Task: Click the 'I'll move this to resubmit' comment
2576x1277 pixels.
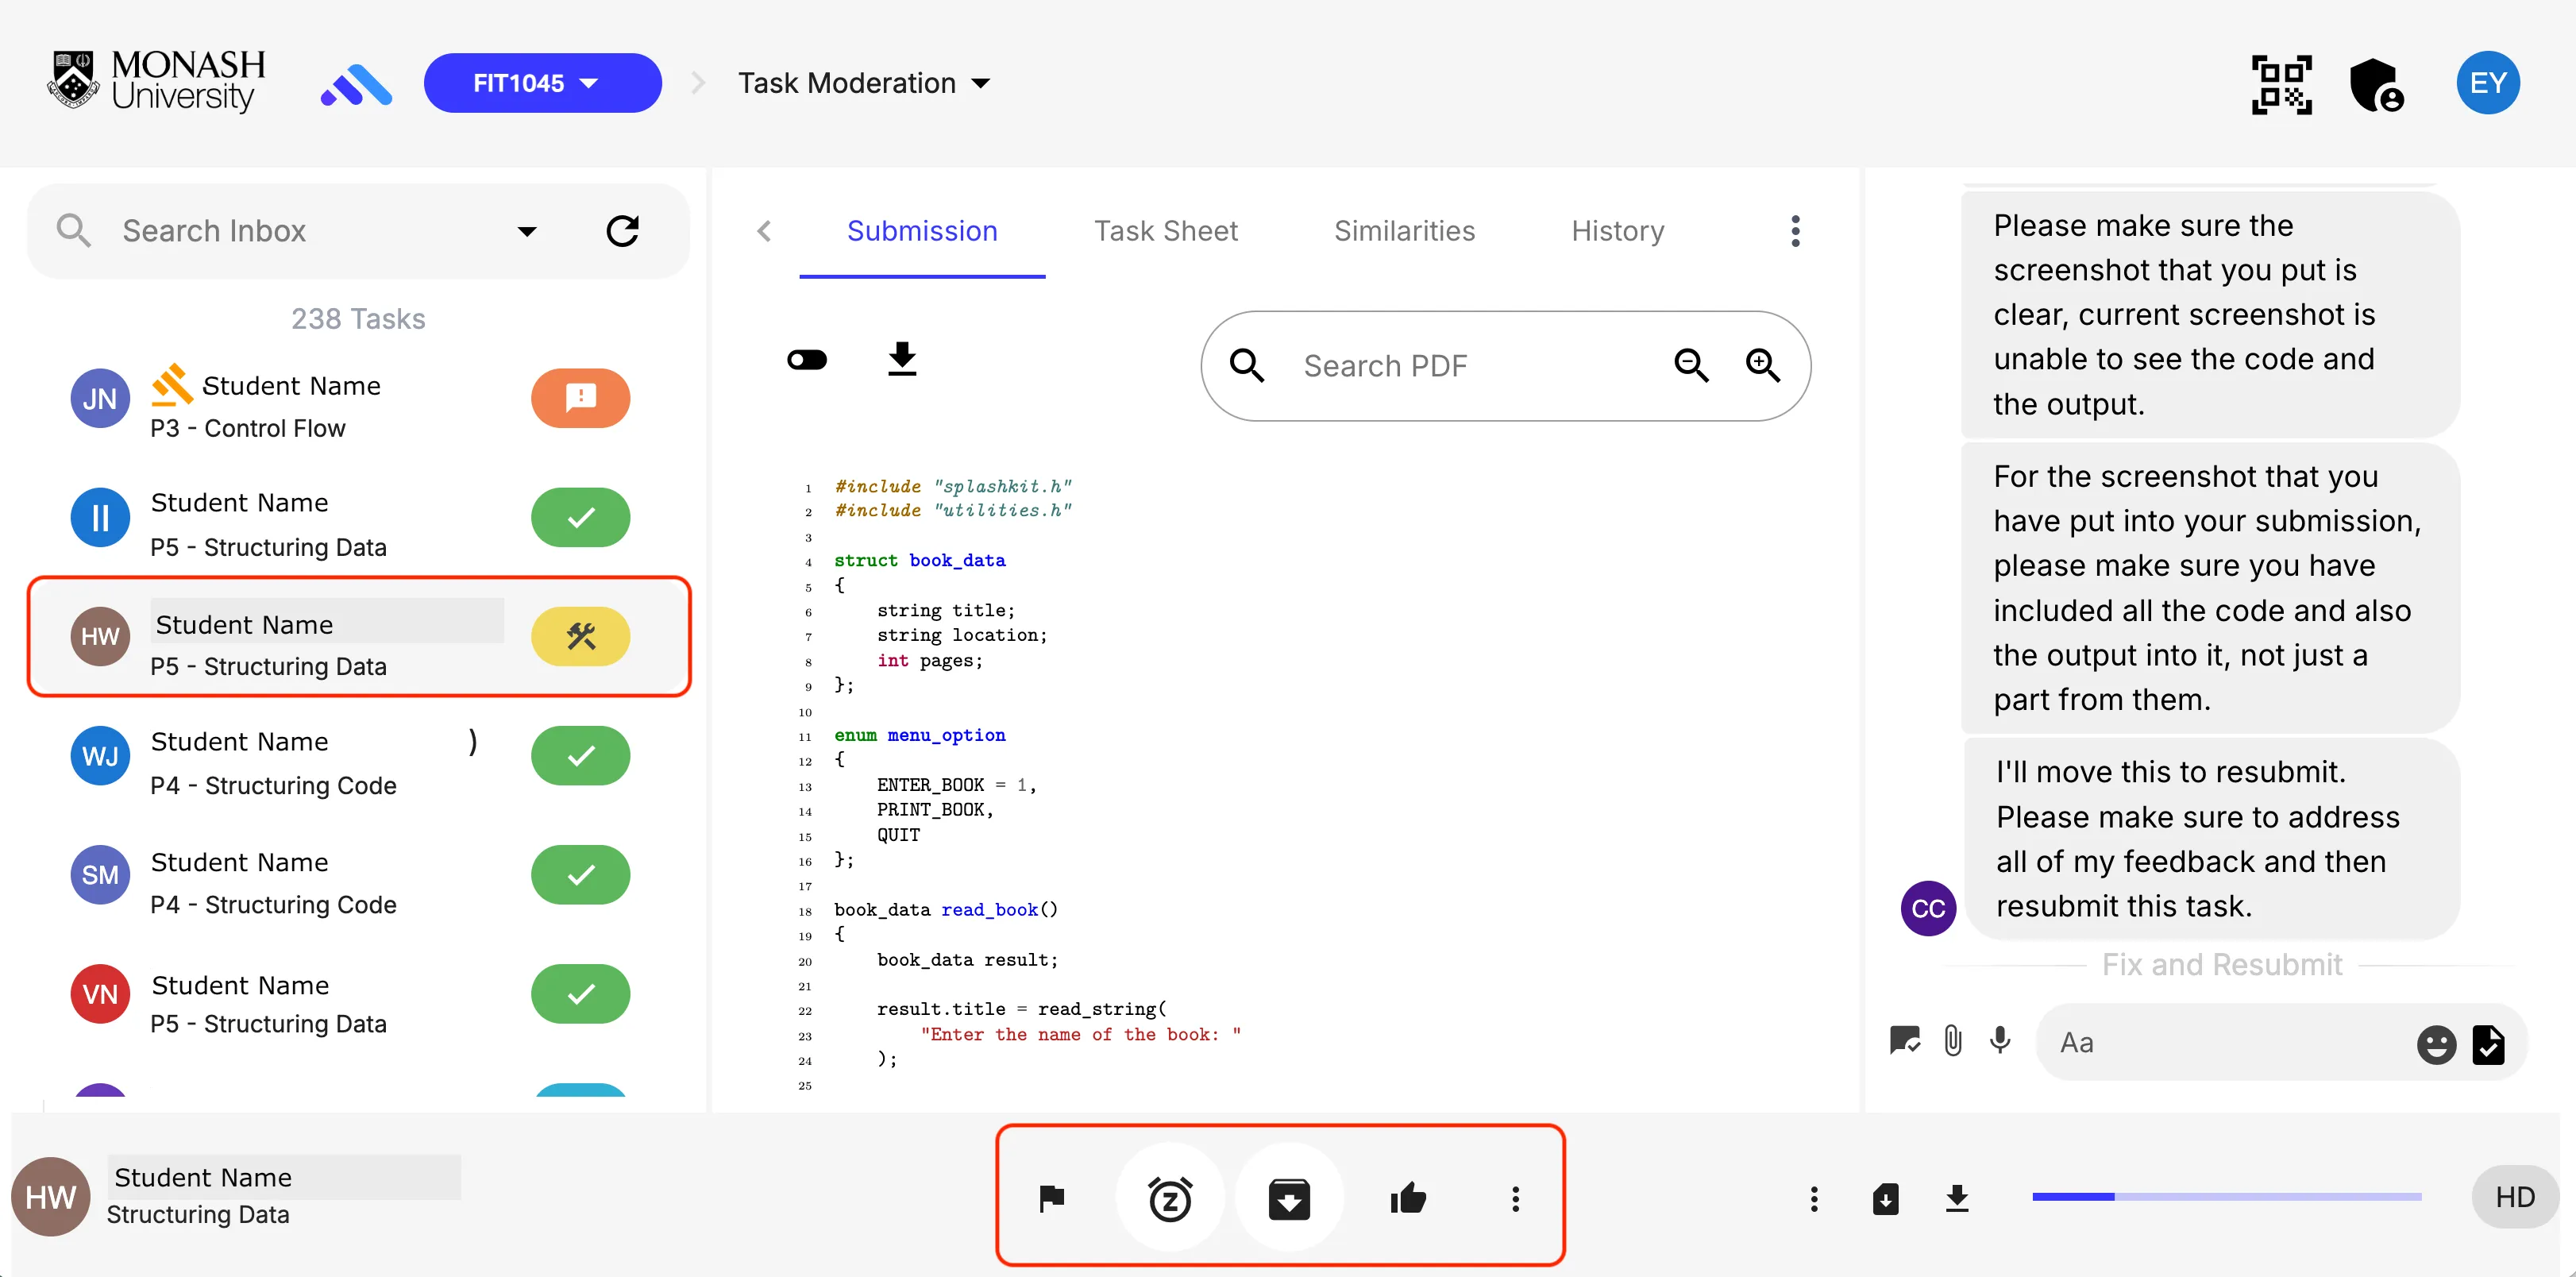Action: 2211,838
